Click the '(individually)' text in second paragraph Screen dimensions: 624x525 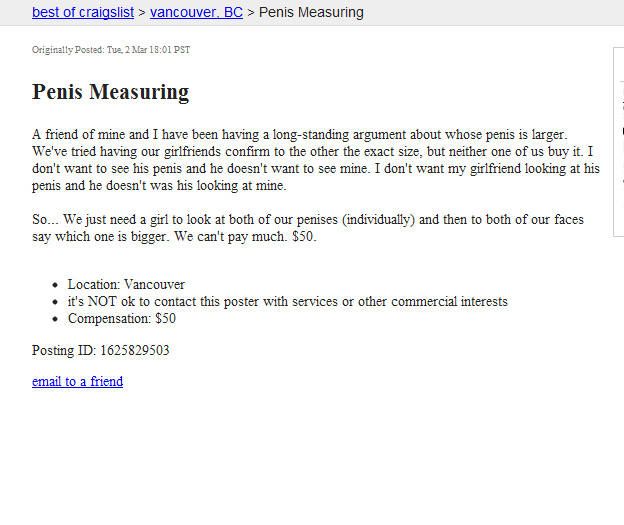point(378,220)
